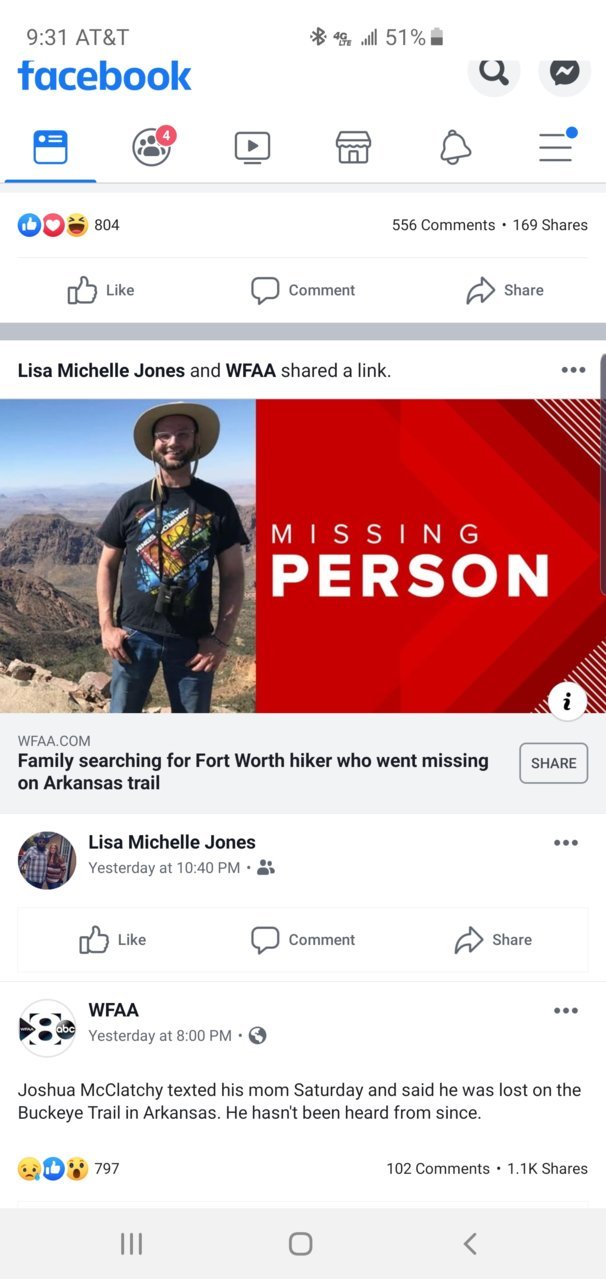606x1279 pixels.
Task: Expand options for shared link post header
Action: tap(573, 370)
